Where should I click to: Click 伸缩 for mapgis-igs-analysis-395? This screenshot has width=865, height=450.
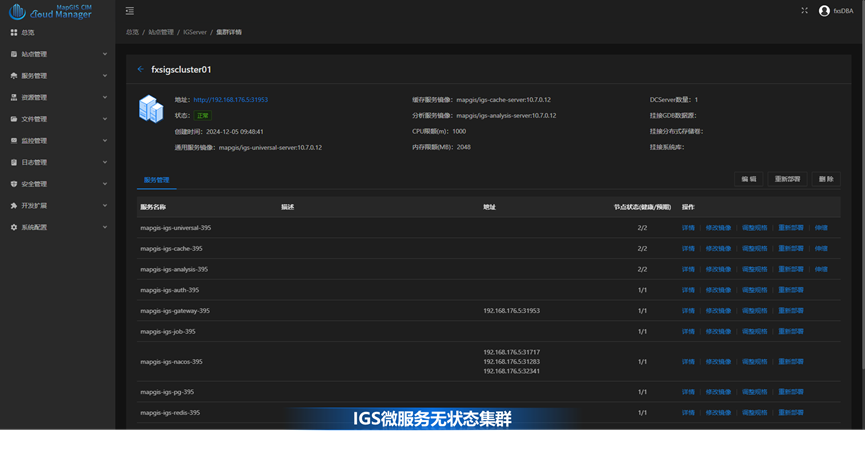click(x=821, y=269)
